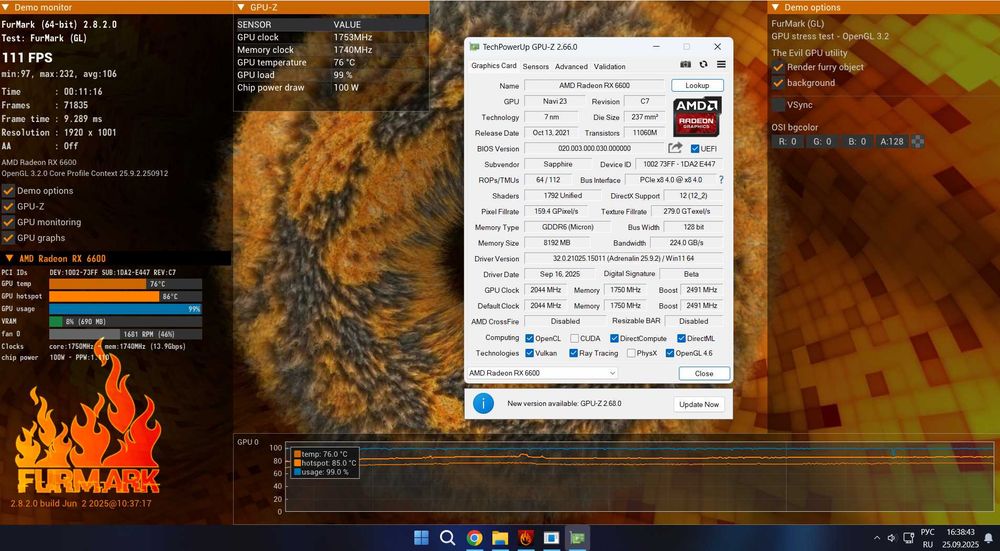Image resolution: width=1000 pixels, height=551 pixels.
Task: Click the Driver Version value field
Action: [x=623, y=259]
